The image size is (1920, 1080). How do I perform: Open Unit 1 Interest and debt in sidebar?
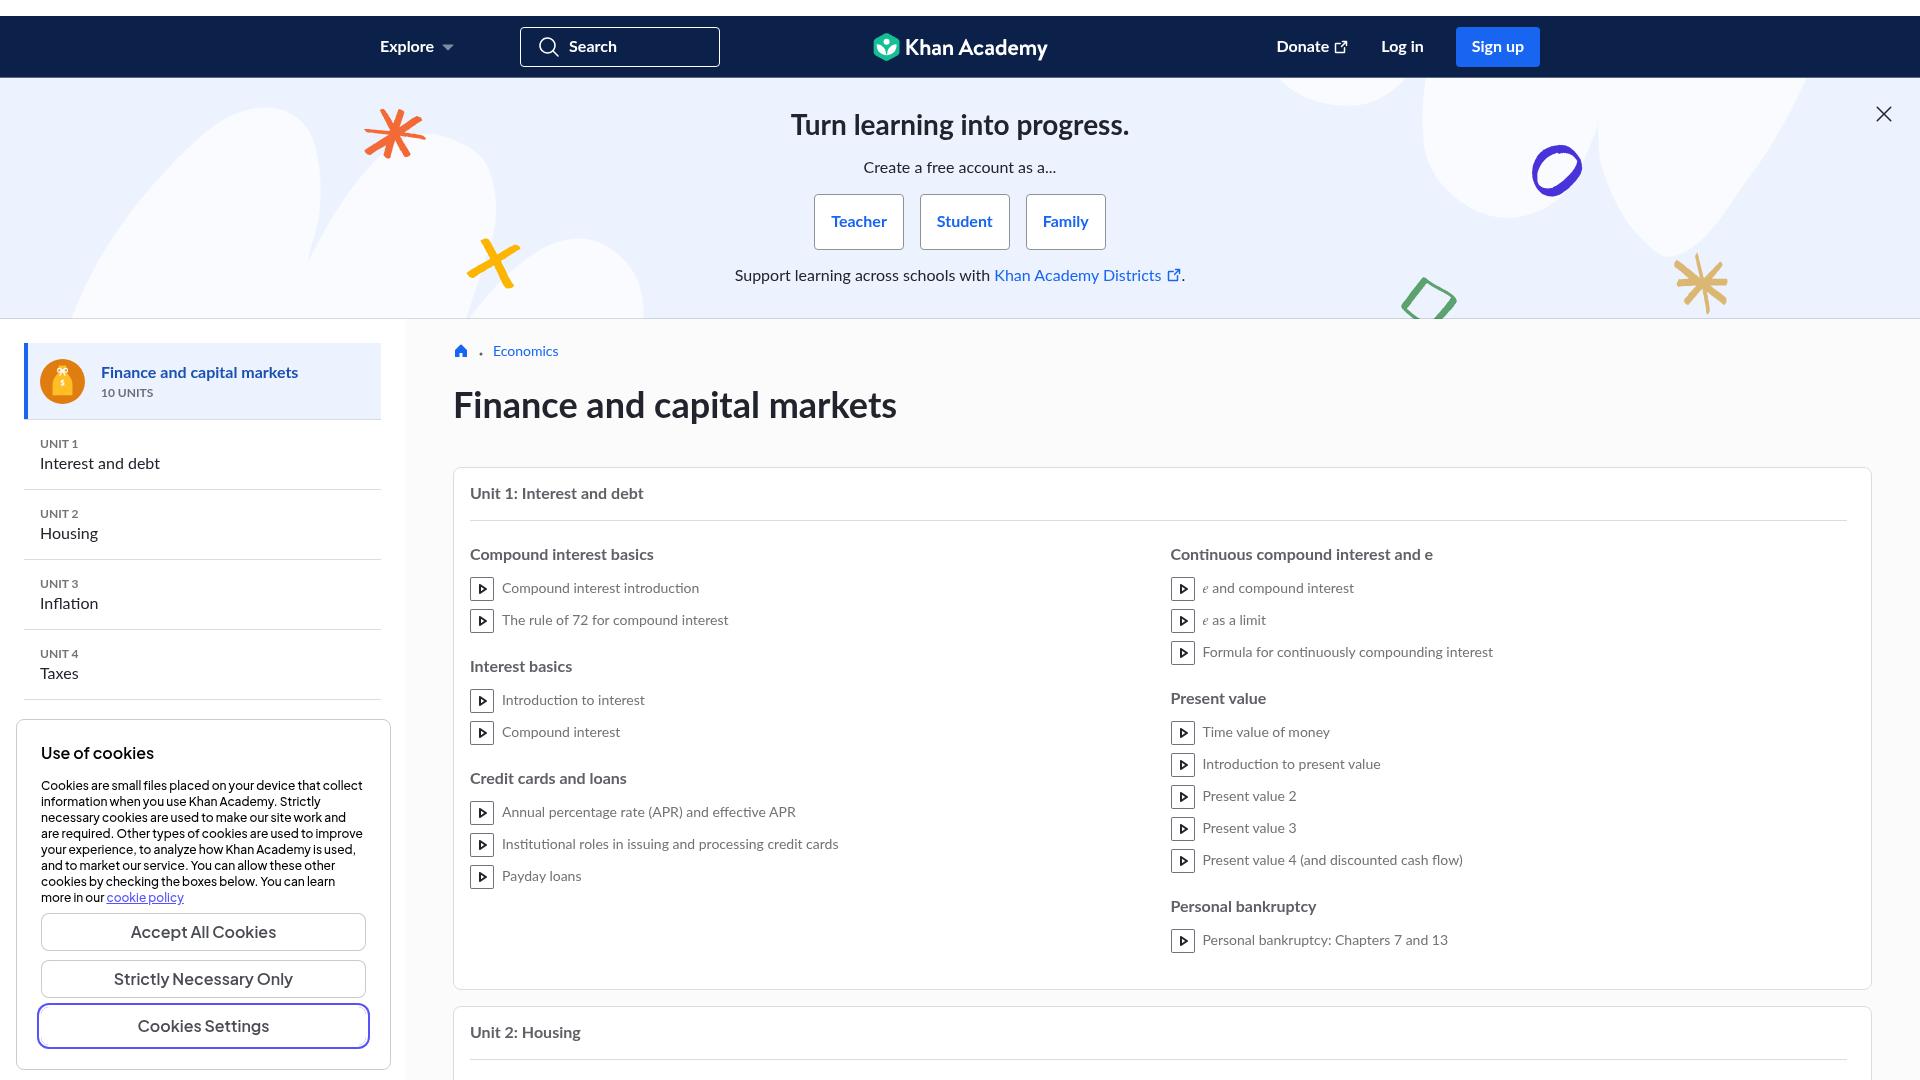coord(202,455)
